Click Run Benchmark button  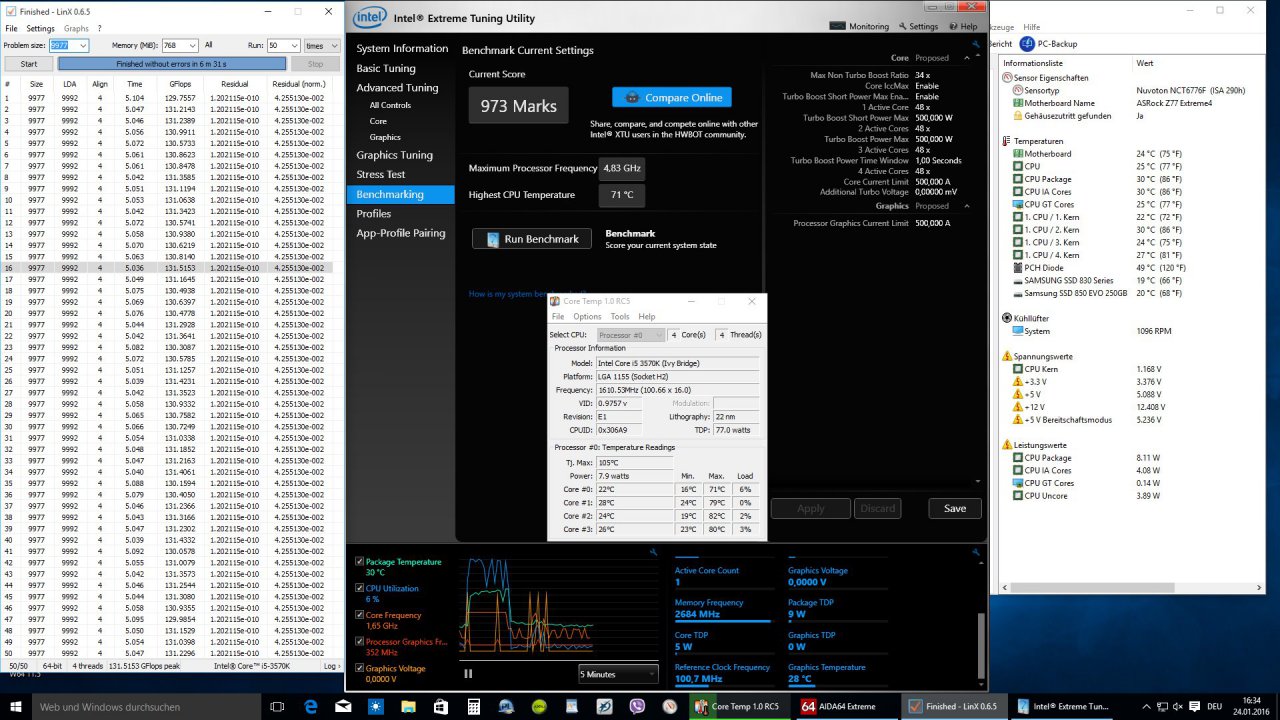pyautogui.click(x=531, y=239)
